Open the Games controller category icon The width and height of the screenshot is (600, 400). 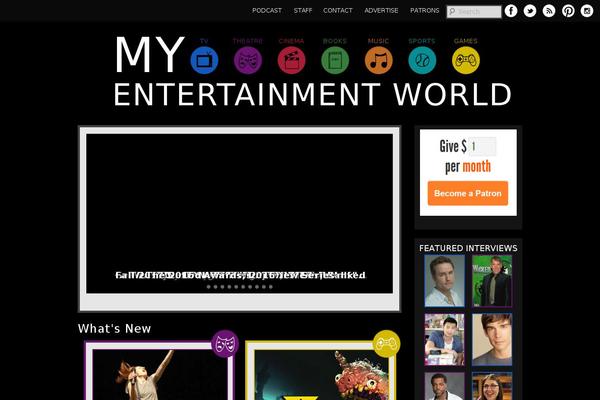(466, 60)
